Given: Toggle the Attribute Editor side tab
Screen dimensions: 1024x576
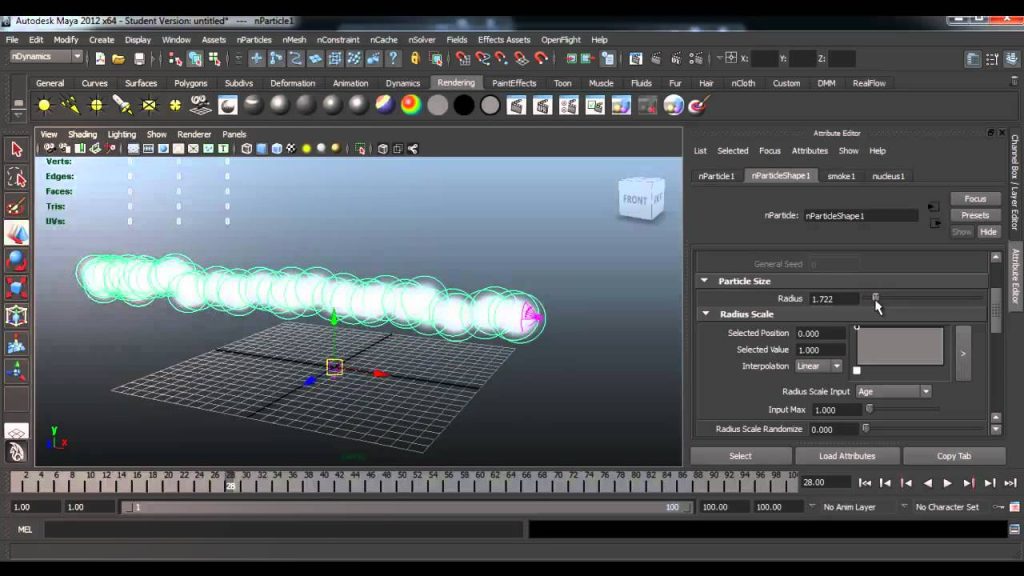Looking at the screenshot, I should point(1015,274).
